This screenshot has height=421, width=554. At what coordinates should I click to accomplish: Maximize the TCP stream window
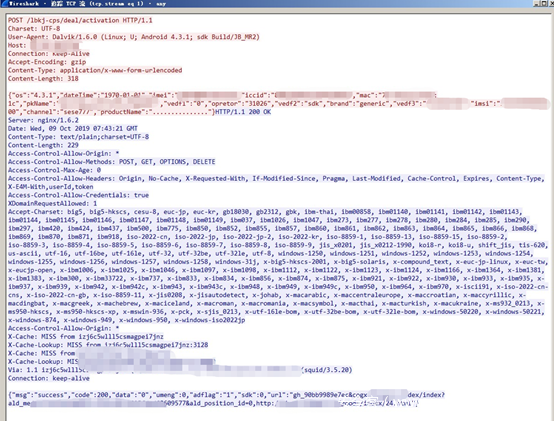(543, 4)
